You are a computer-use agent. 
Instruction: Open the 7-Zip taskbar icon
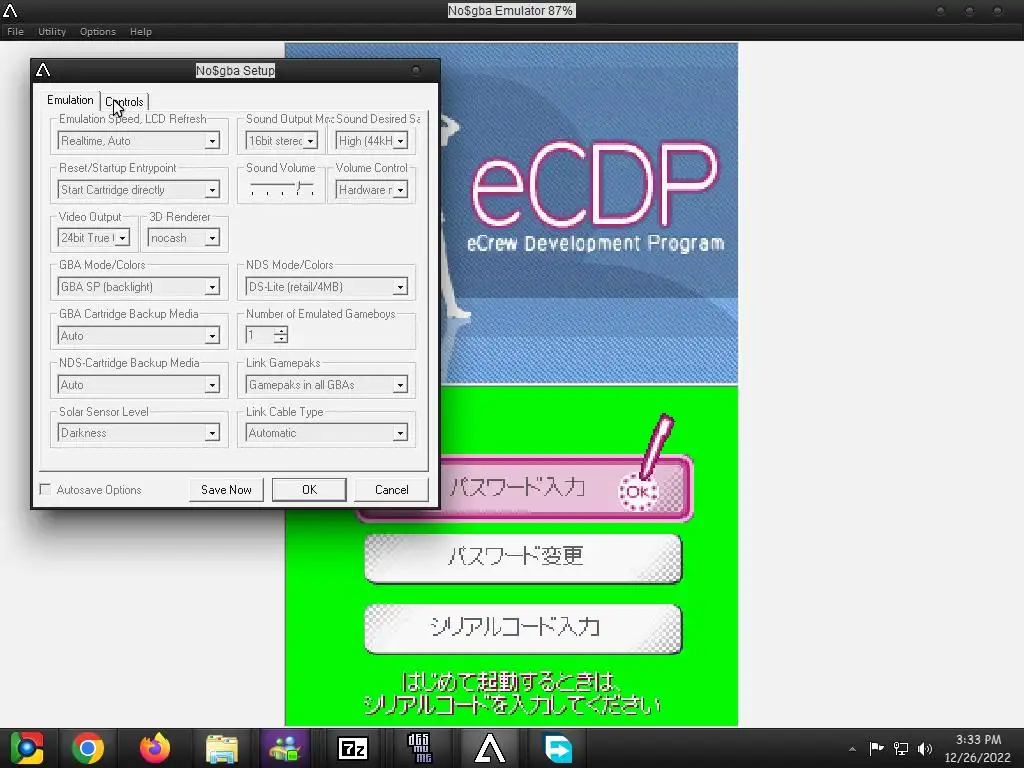click(353, 748)
